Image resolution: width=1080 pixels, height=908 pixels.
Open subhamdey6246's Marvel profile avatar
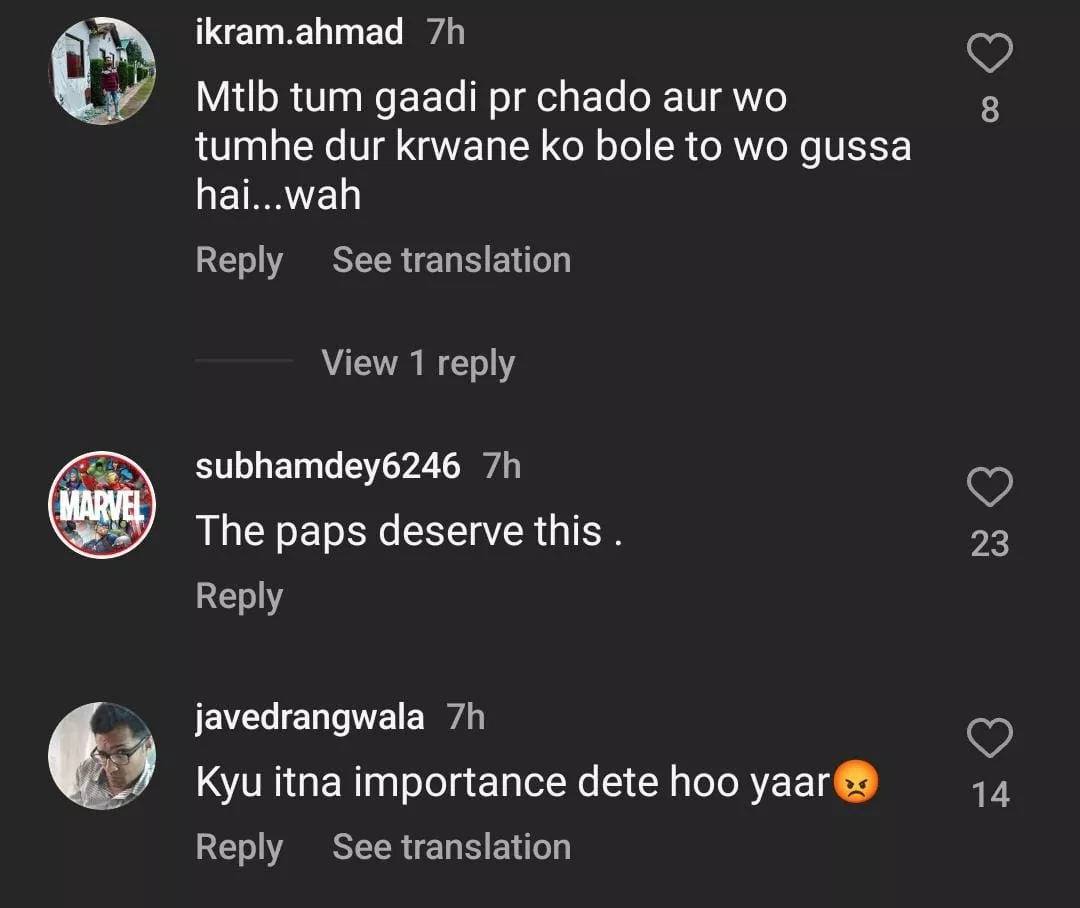coord(102,505)
